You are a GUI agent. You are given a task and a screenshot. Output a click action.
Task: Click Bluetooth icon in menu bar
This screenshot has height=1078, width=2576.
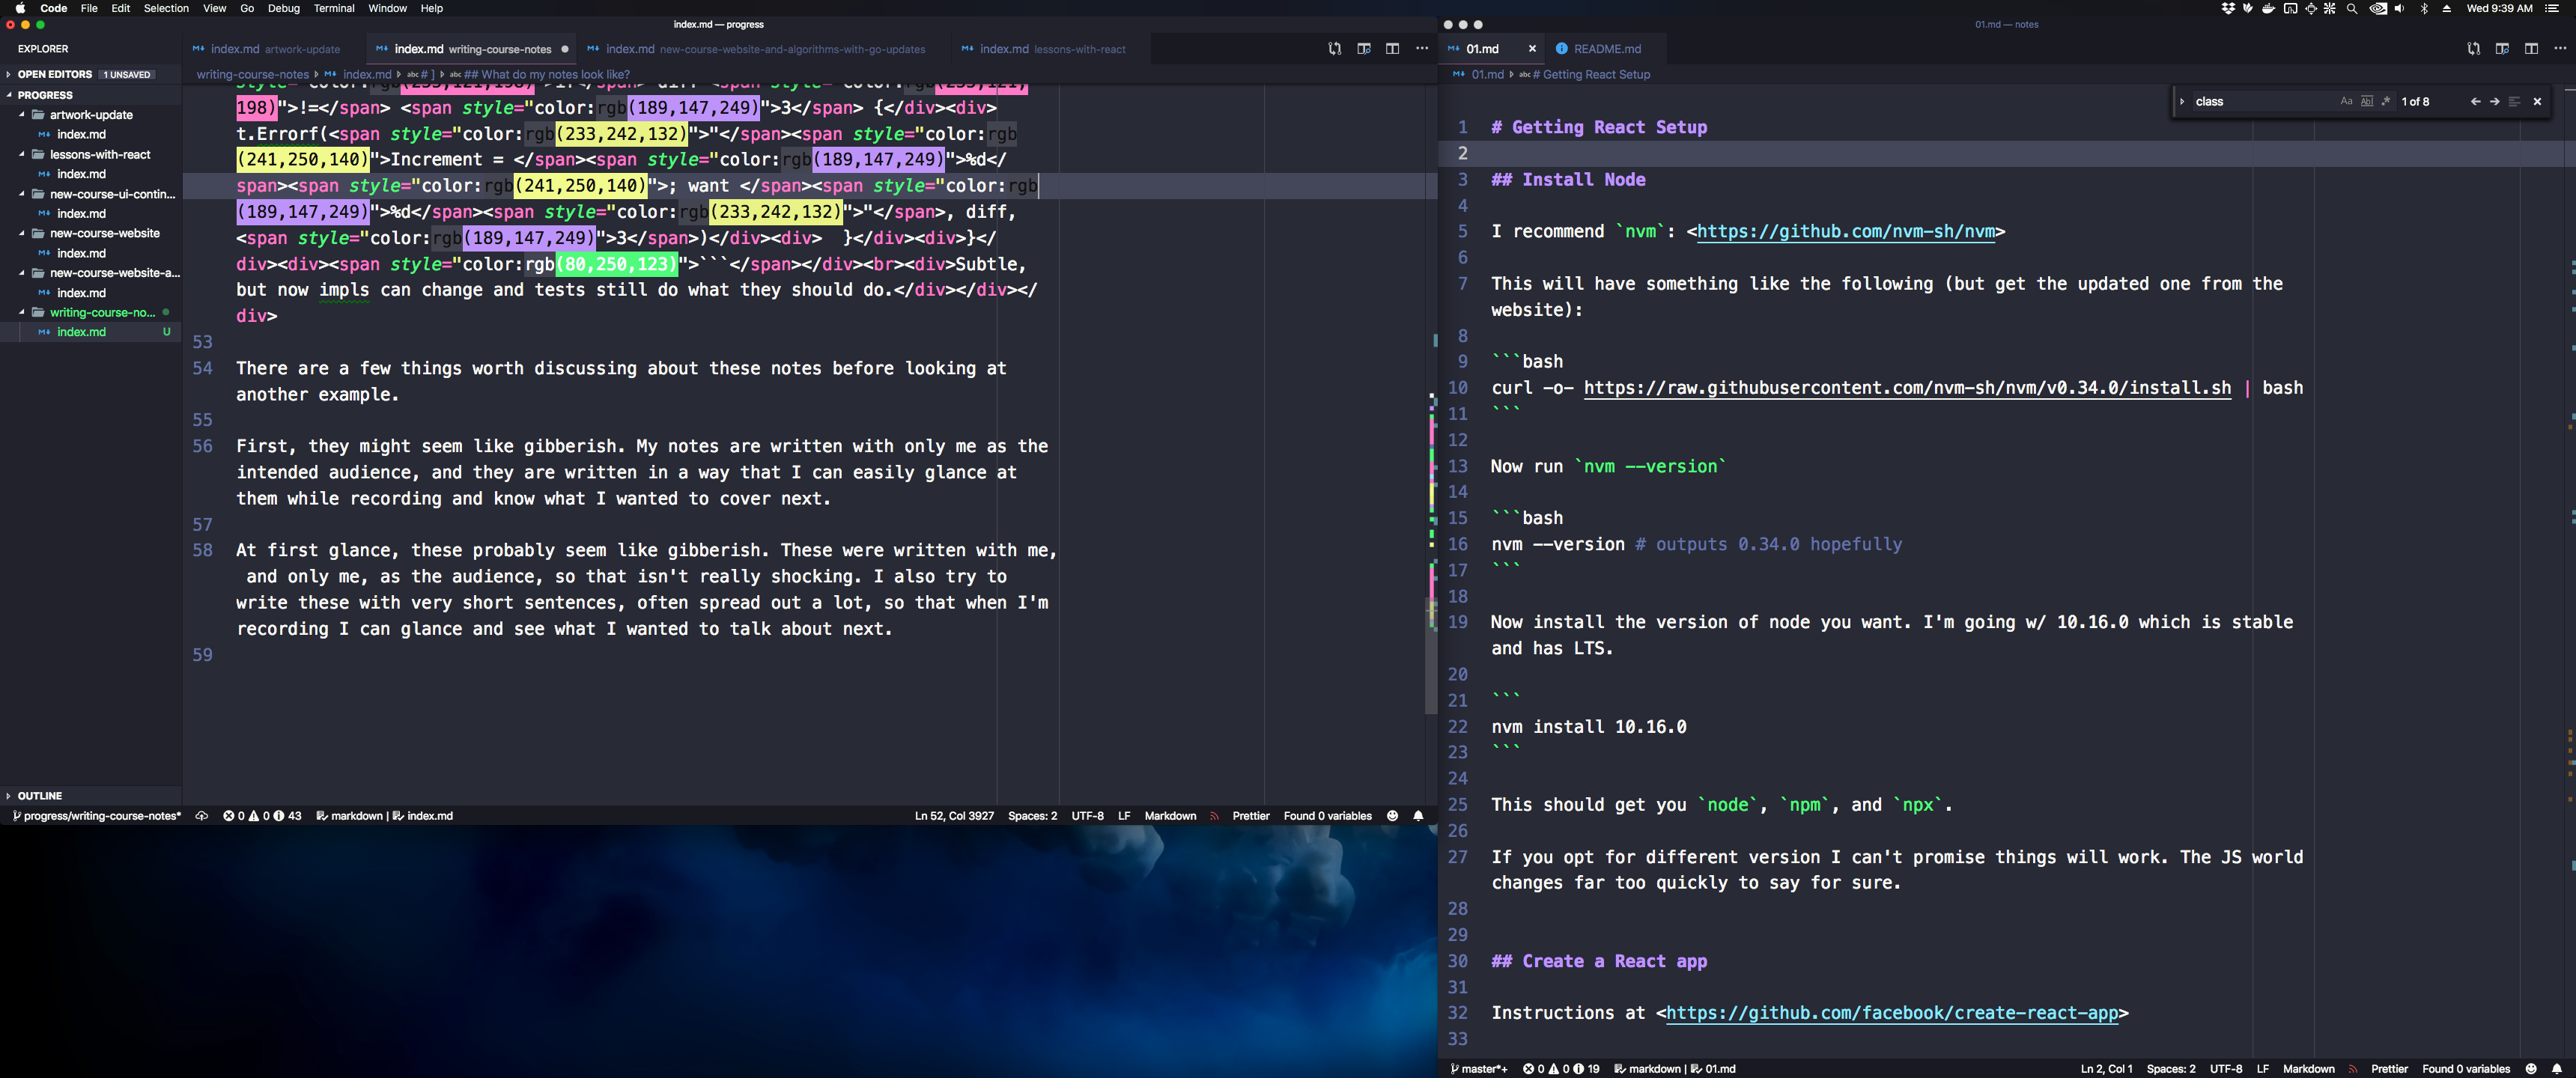(x=2424, y=8)
